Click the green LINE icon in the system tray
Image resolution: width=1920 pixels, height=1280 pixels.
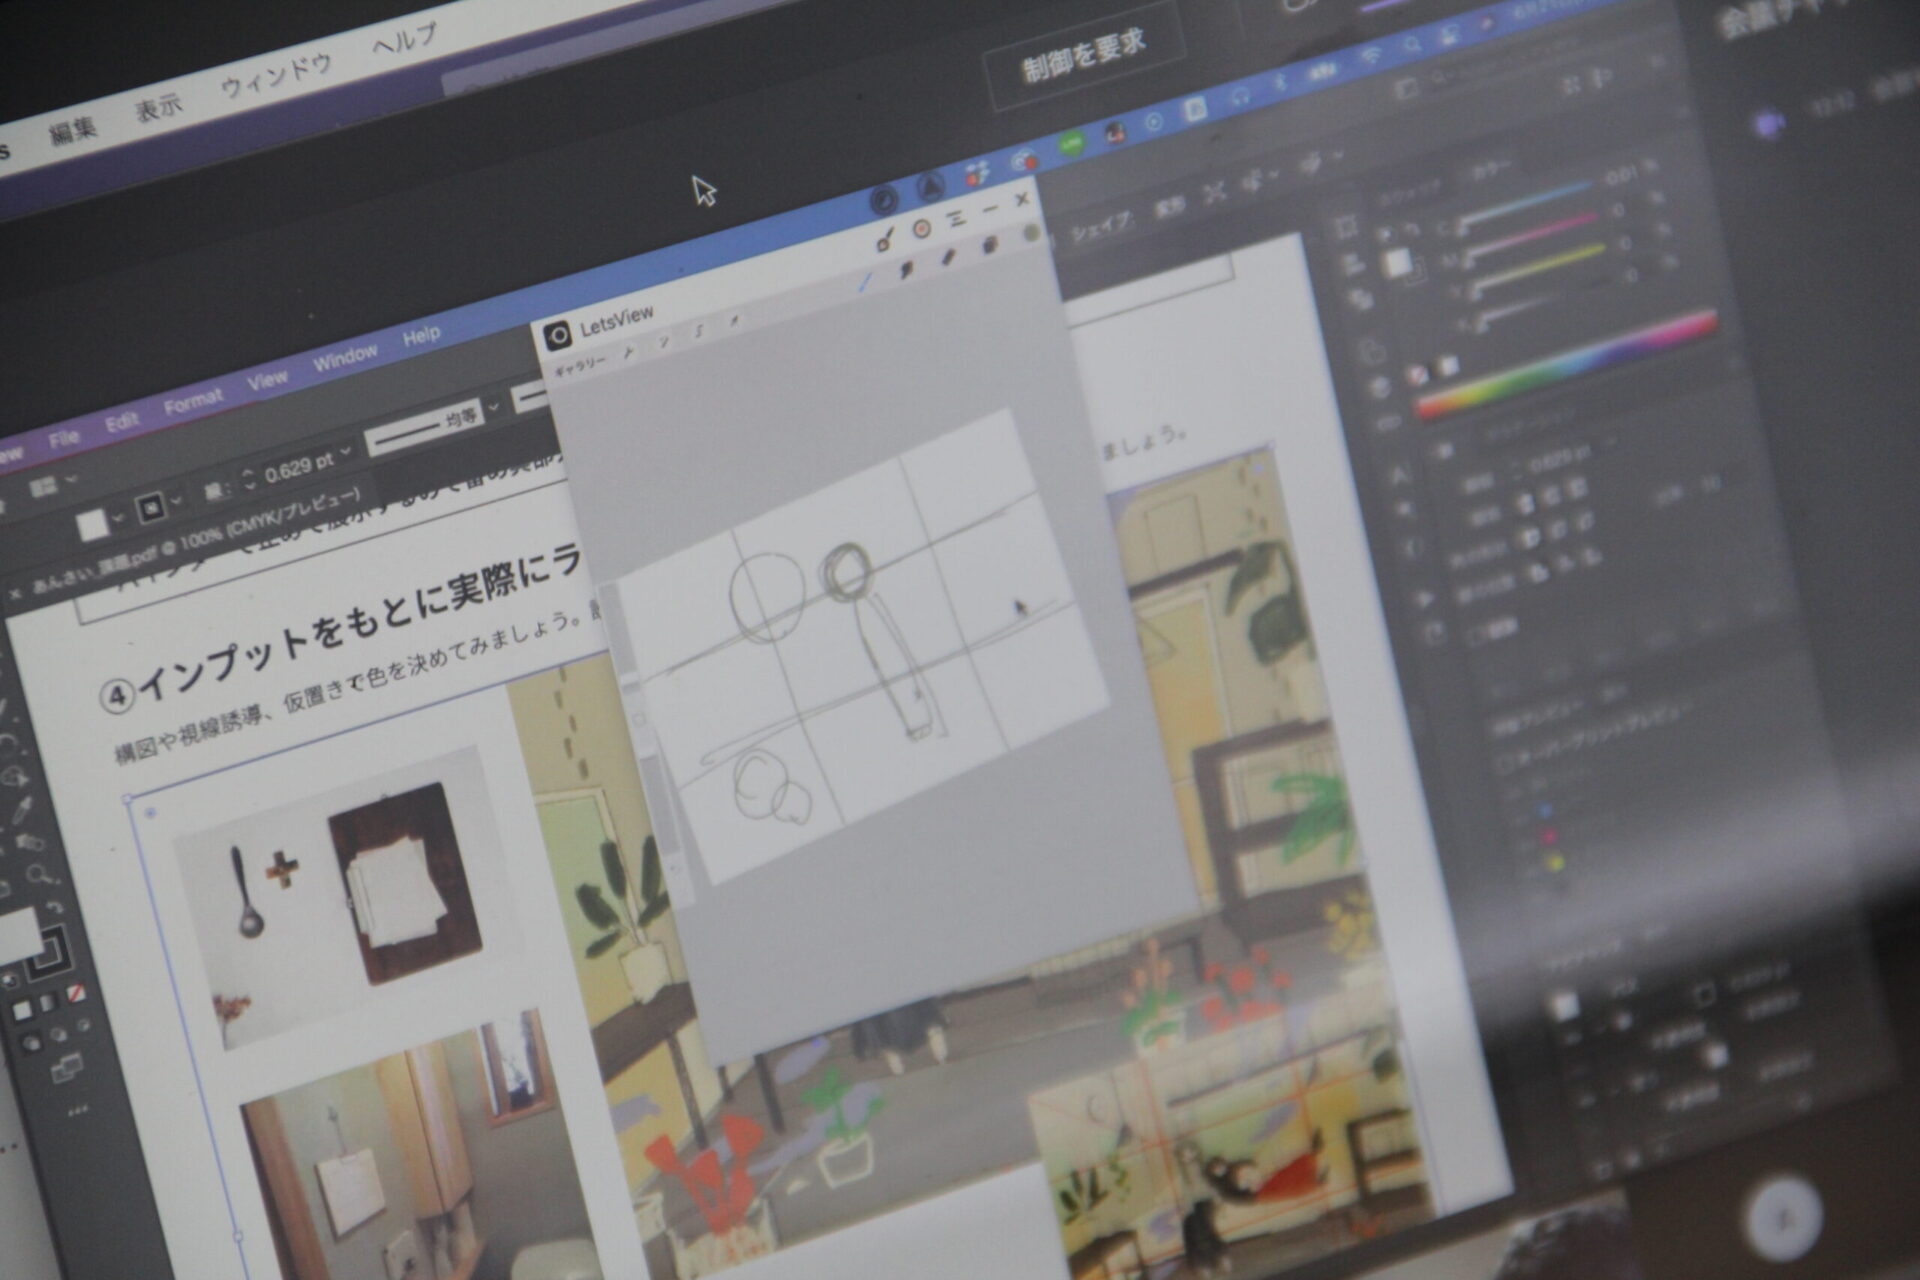(1071, 145)
